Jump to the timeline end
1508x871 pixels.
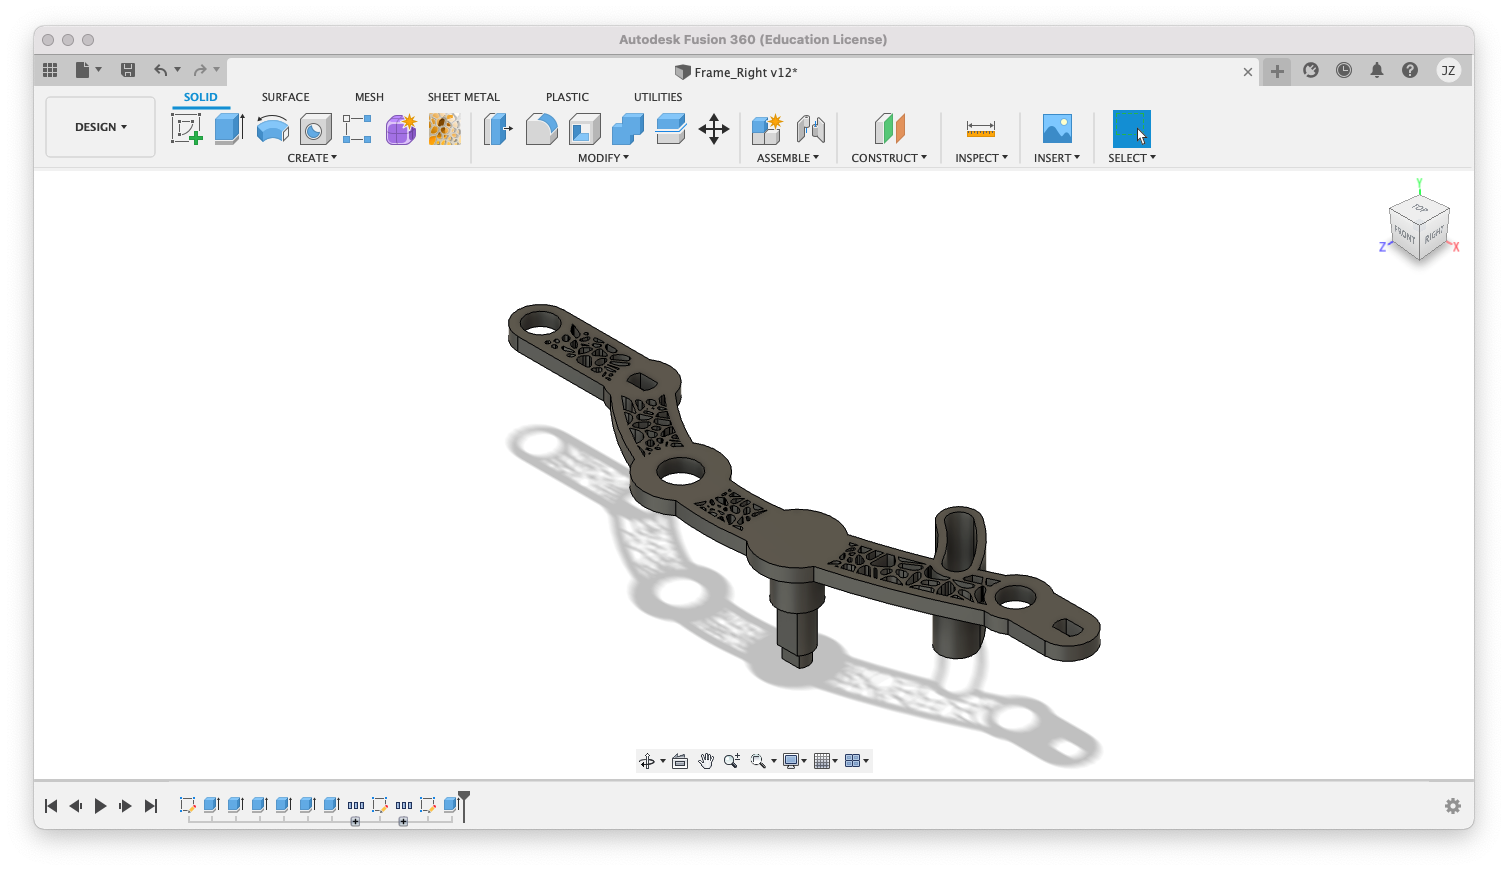(150, 806)
